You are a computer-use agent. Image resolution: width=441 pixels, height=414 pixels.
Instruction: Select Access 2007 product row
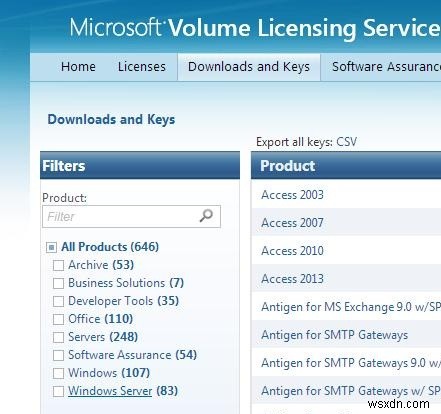click(346, 223)
